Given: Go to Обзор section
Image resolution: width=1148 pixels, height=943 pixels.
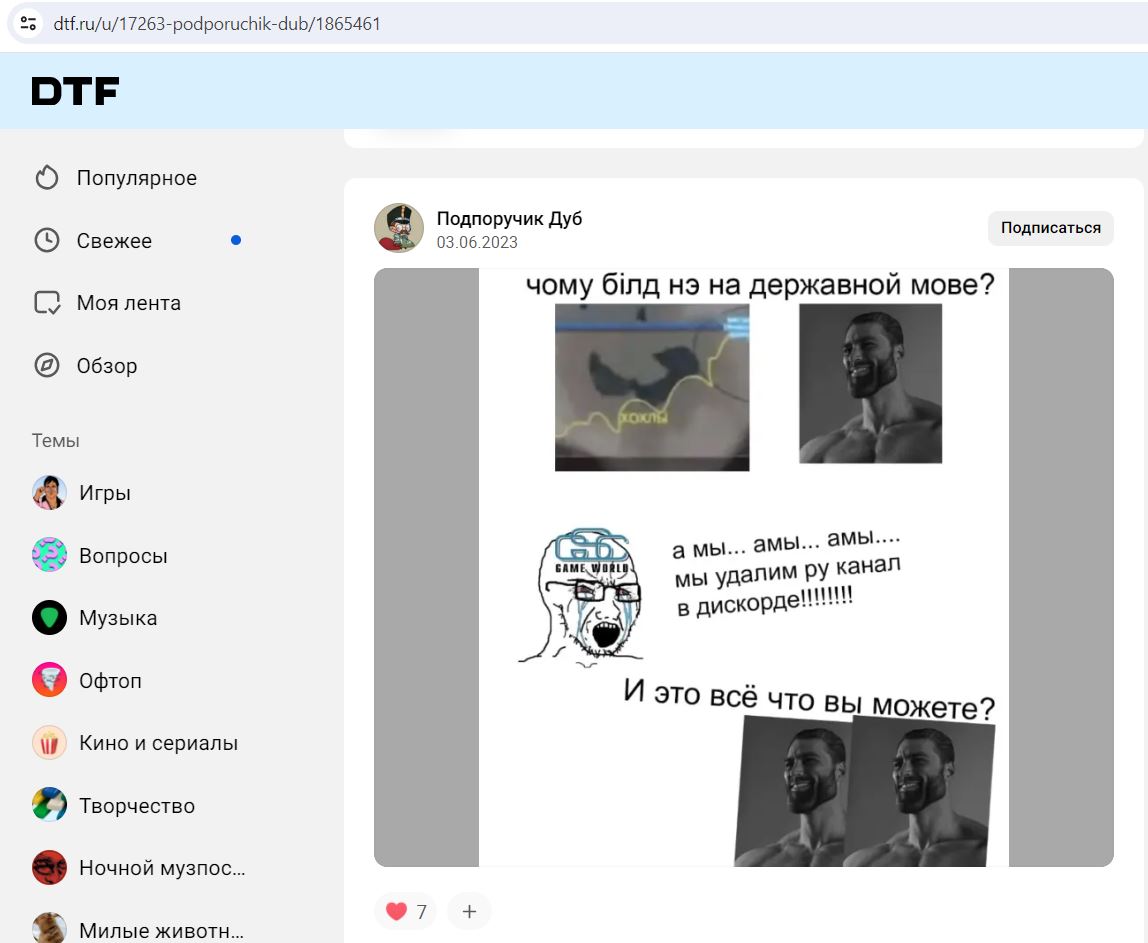Looking at the screenshot, I should (107, 365).
